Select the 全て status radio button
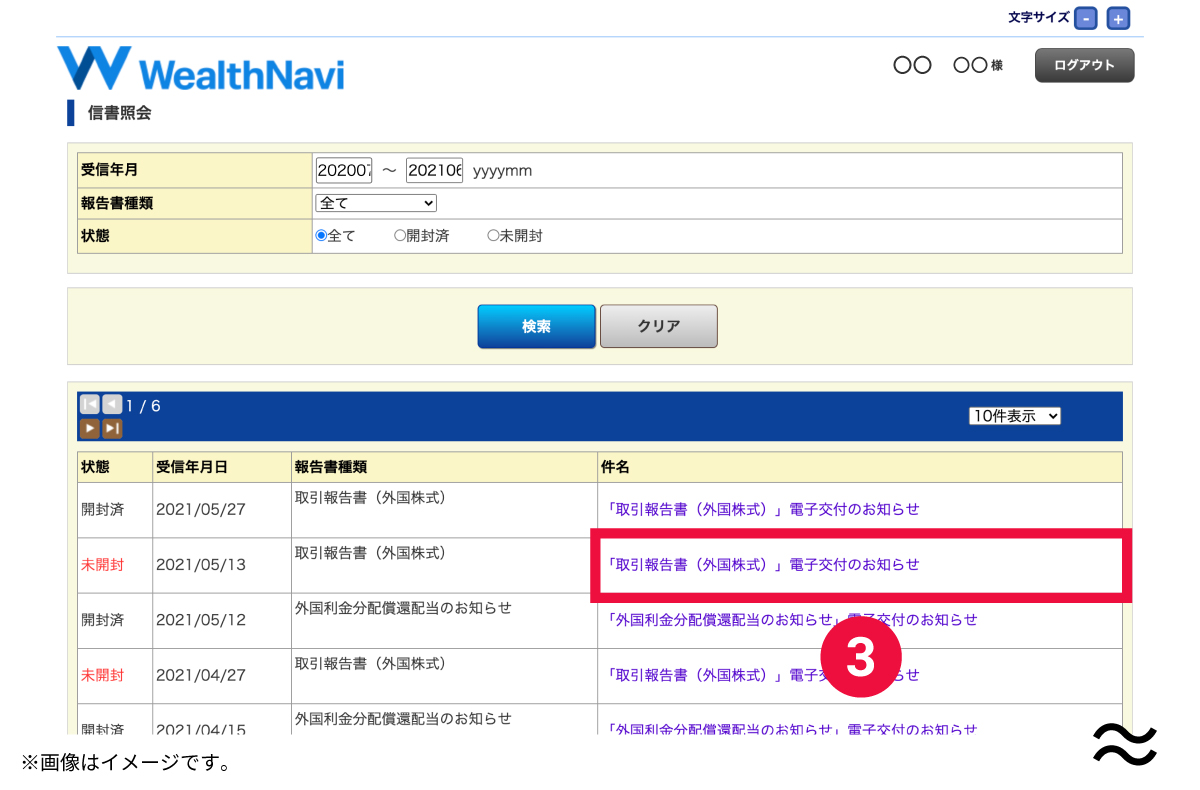Screen dimensions: 1200x790 click(x=321, y=236)
